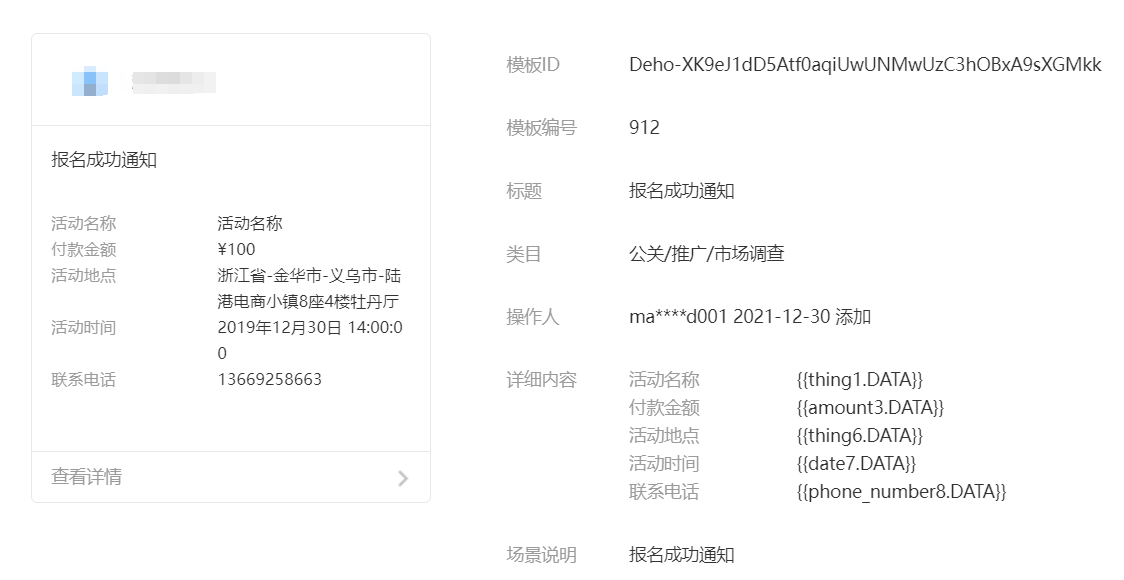Select the {{thing1.DATA}} placeholder
The width and height of the screenshot is (1124, 580).
859,379
